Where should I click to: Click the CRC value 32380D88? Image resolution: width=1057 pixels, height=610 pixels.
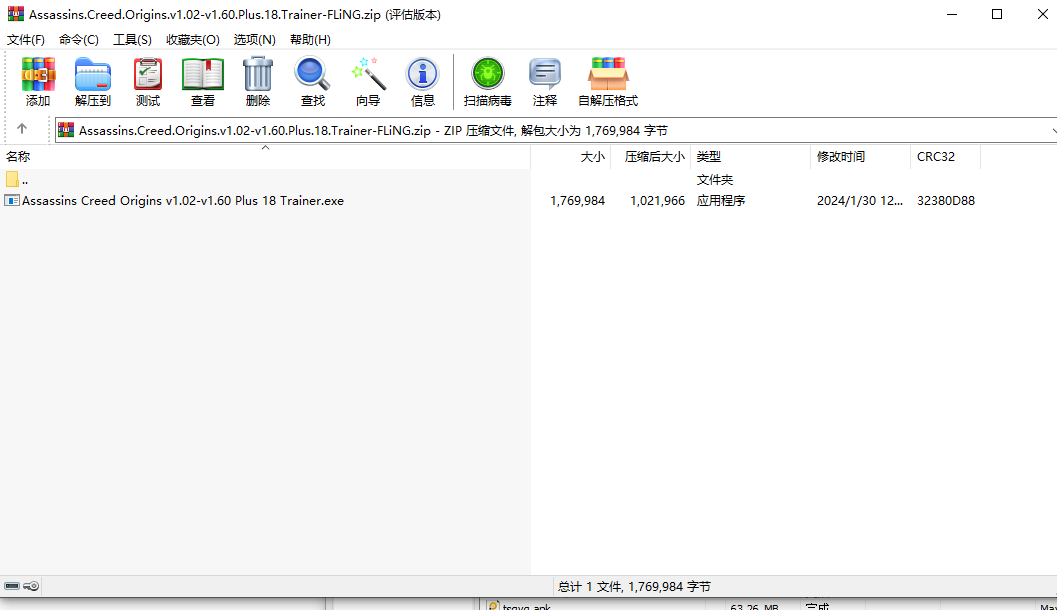(x=946, y=200)
